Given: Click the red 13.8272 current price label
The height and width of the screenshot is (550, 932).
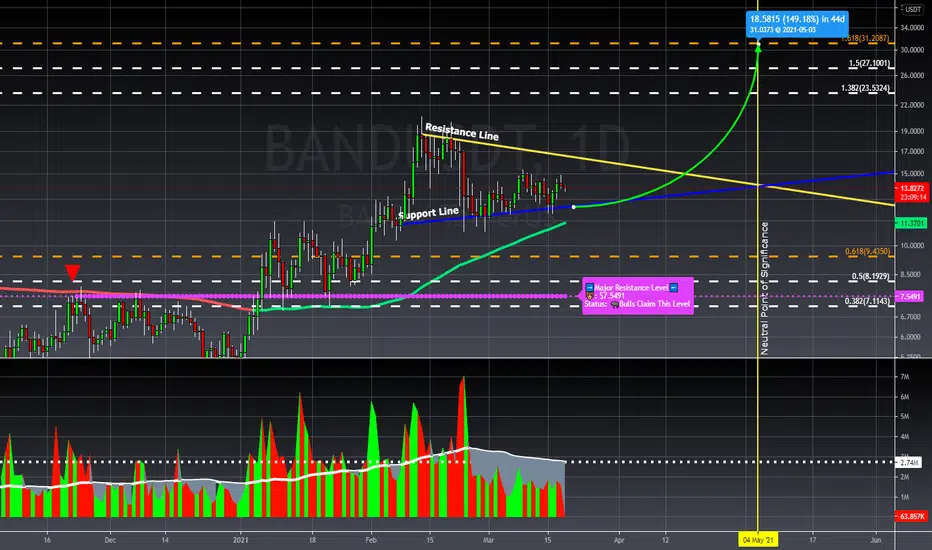Looking at the screenshot, I should 912,193.
